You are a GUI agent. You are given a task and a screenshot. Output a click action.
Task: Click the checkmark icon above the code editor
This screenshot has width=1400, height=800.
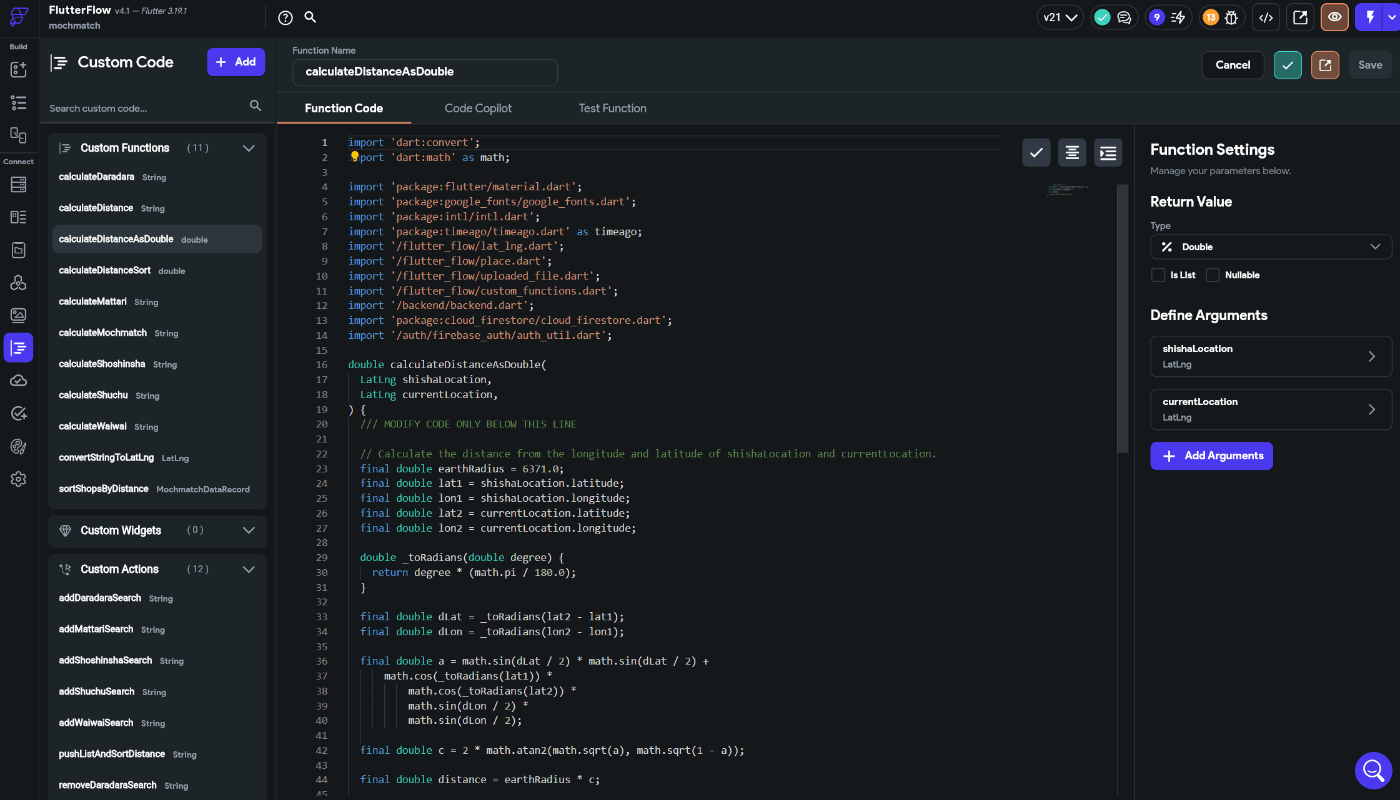1037,152
